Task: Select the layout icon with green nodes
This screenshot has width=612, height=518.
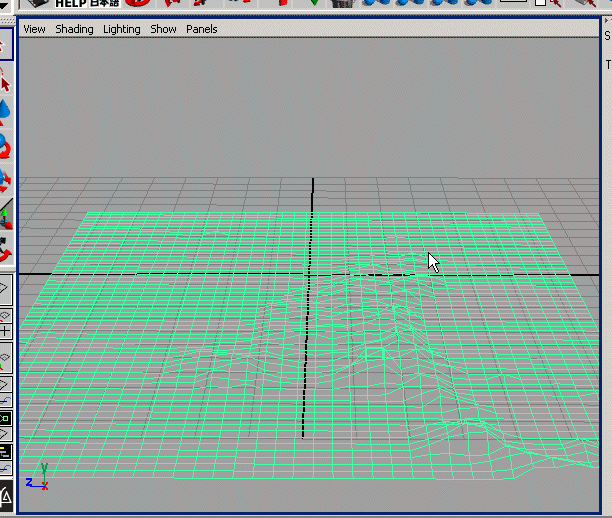Action: coord(5,417)
